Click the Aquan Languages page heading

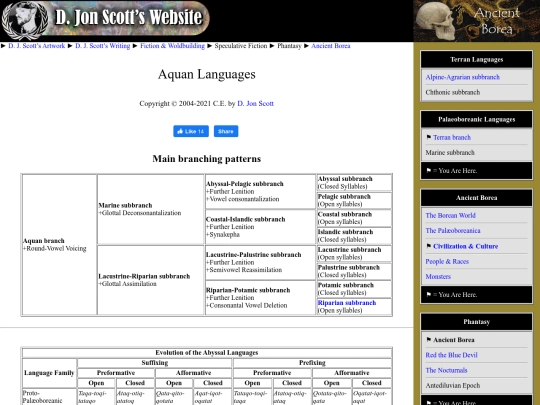coord(207,74)
